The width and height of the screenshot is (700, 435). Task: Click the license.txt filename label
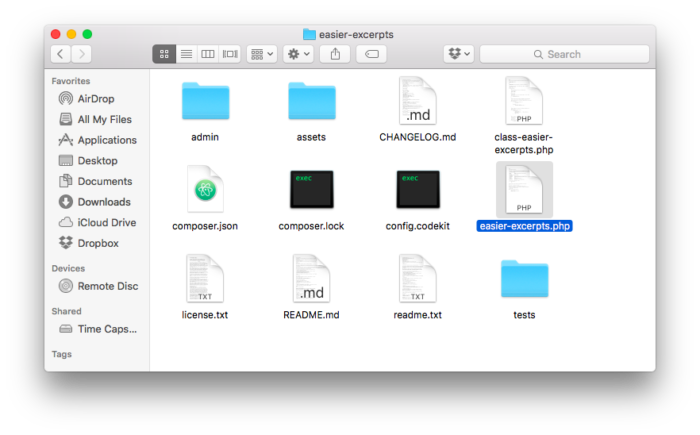(205, 315)
